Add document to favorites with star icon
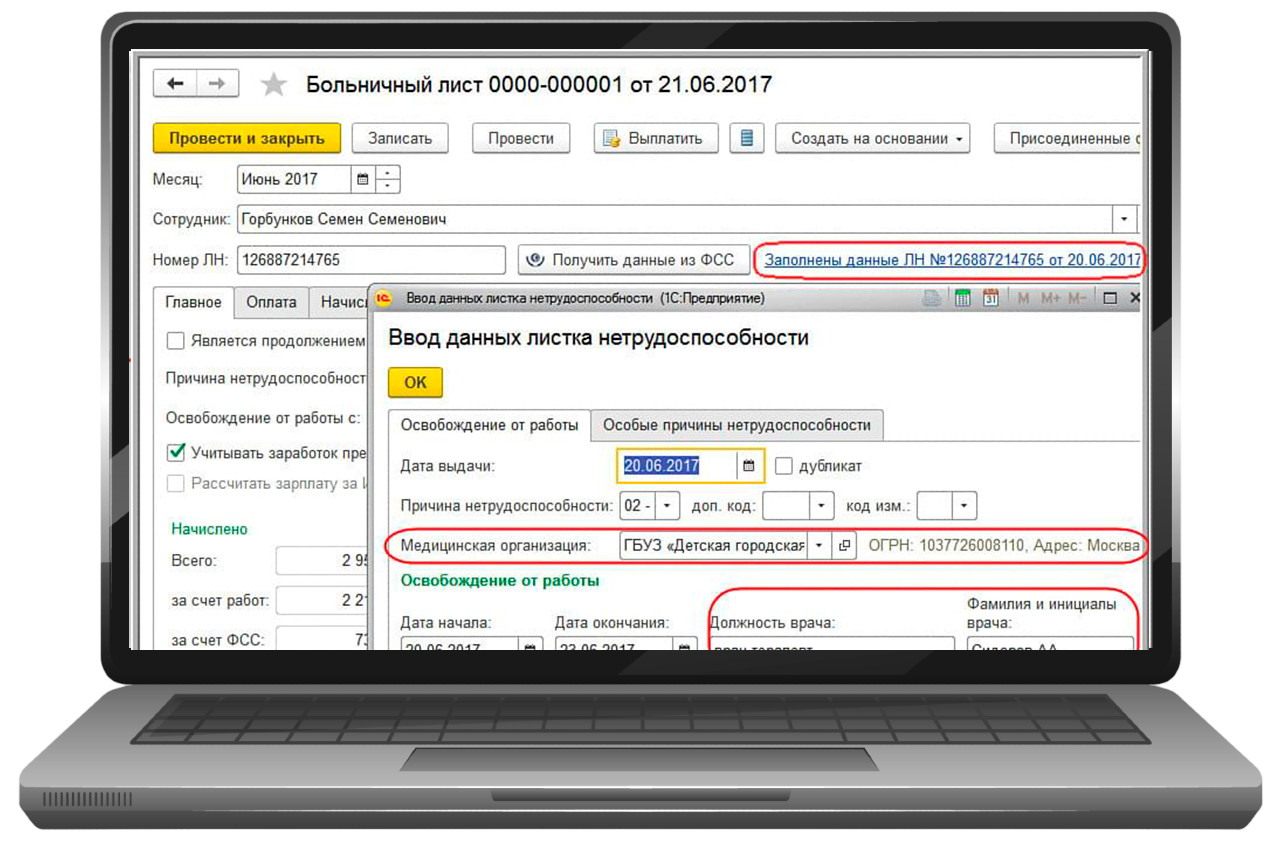The width and height of the screenshot is (1280, 843). tap(273, 85)
